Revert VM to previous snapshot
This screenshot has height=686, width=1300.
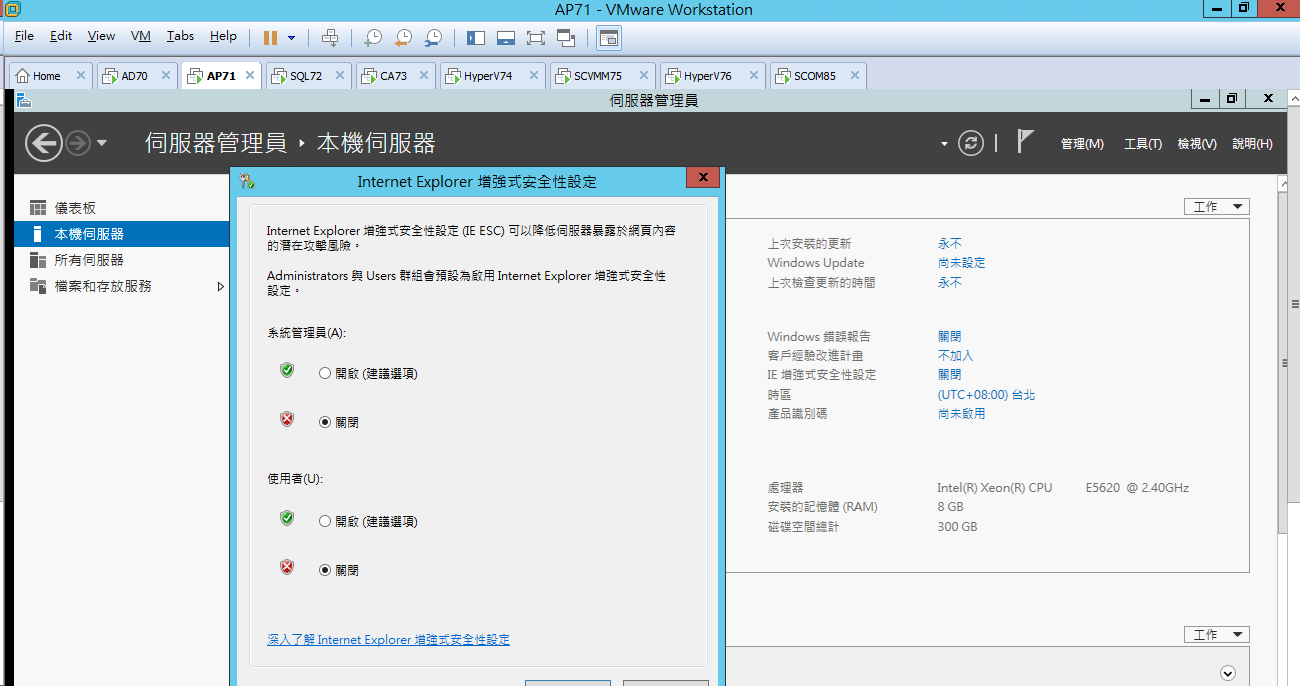point(402,38)
